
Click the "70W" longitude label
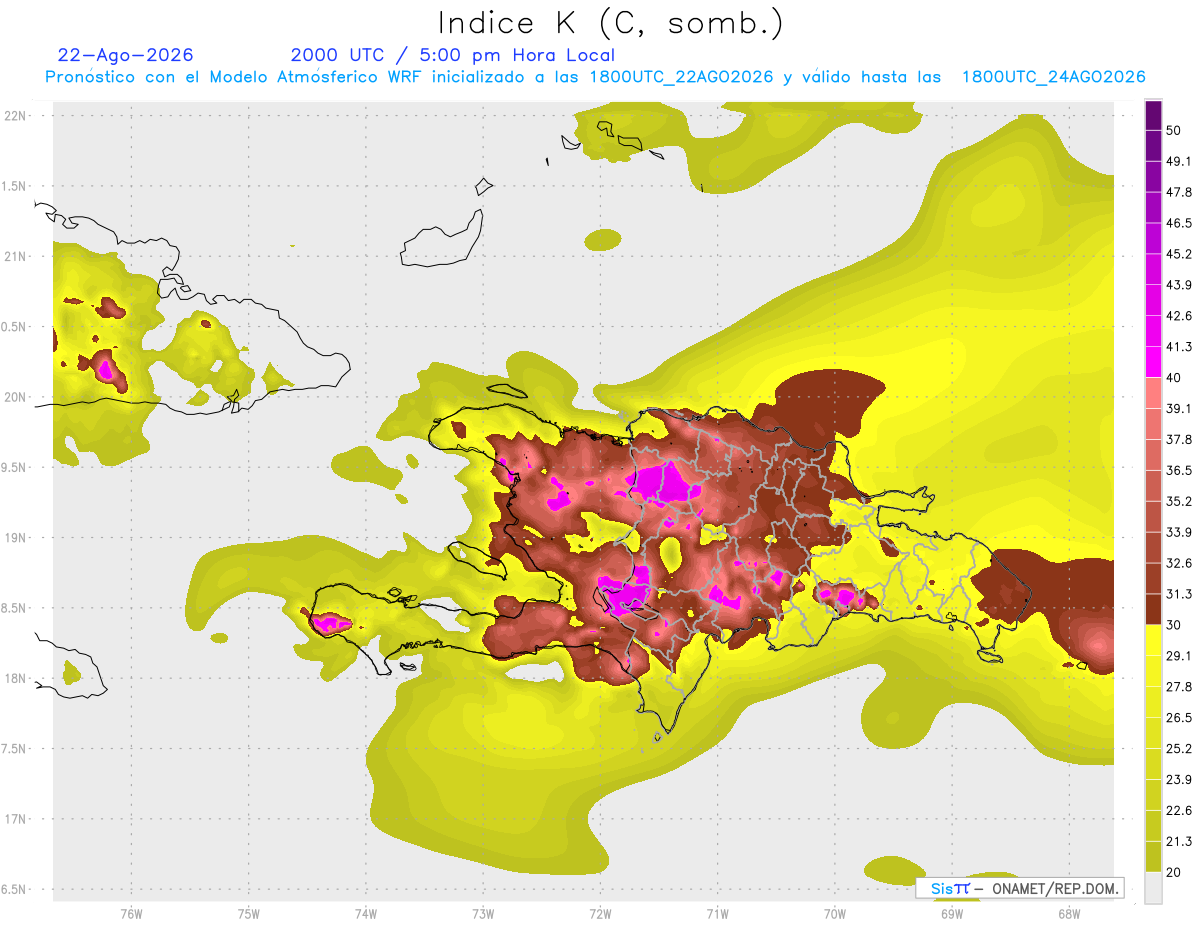coord(835,913)
